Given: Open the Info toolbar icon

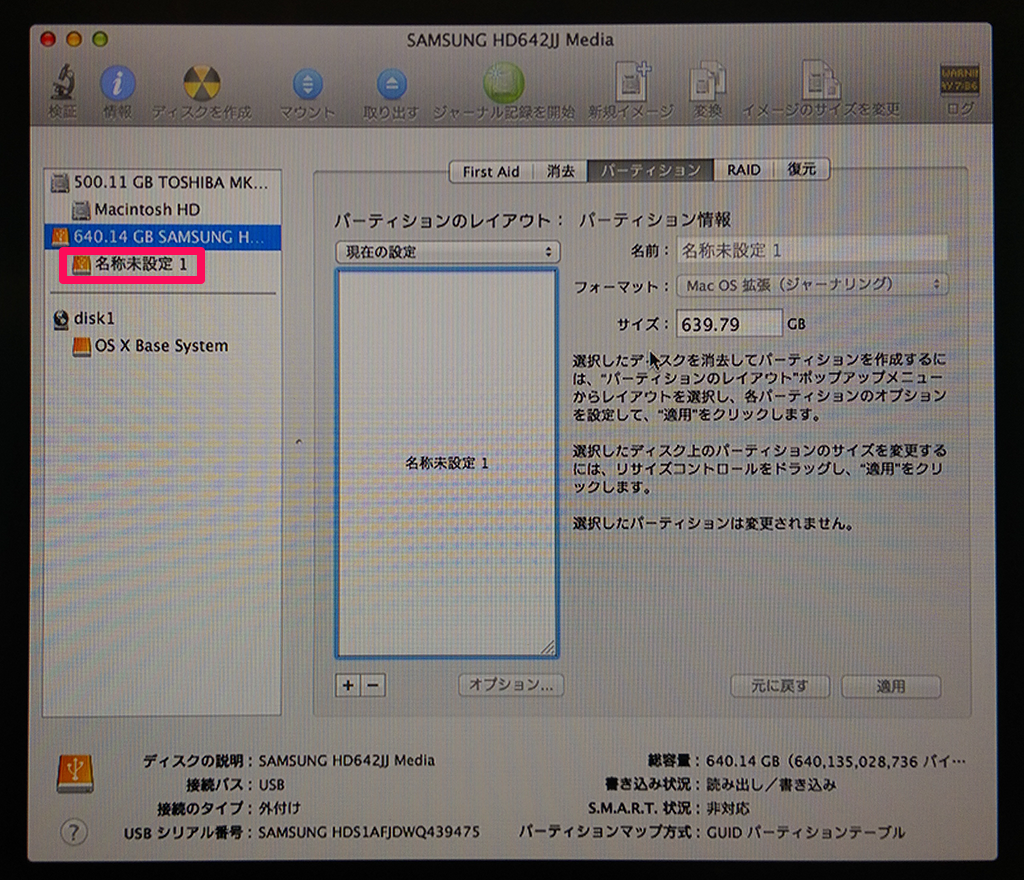Looking at the screenshot, I should click(117, 85).
